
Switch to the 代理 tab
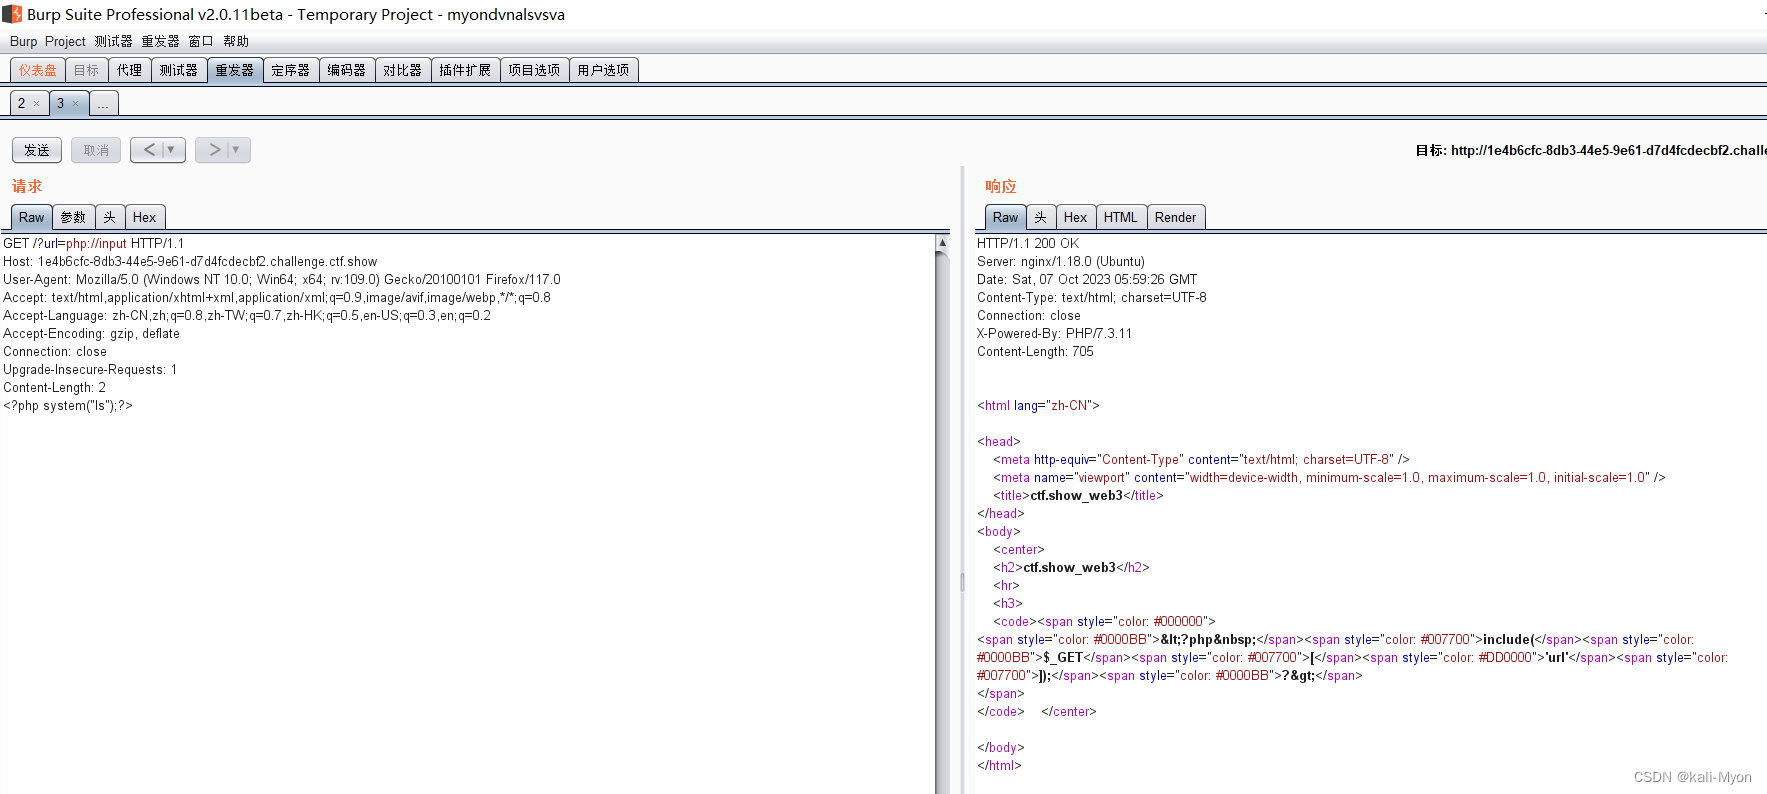(x=130, y=70)
